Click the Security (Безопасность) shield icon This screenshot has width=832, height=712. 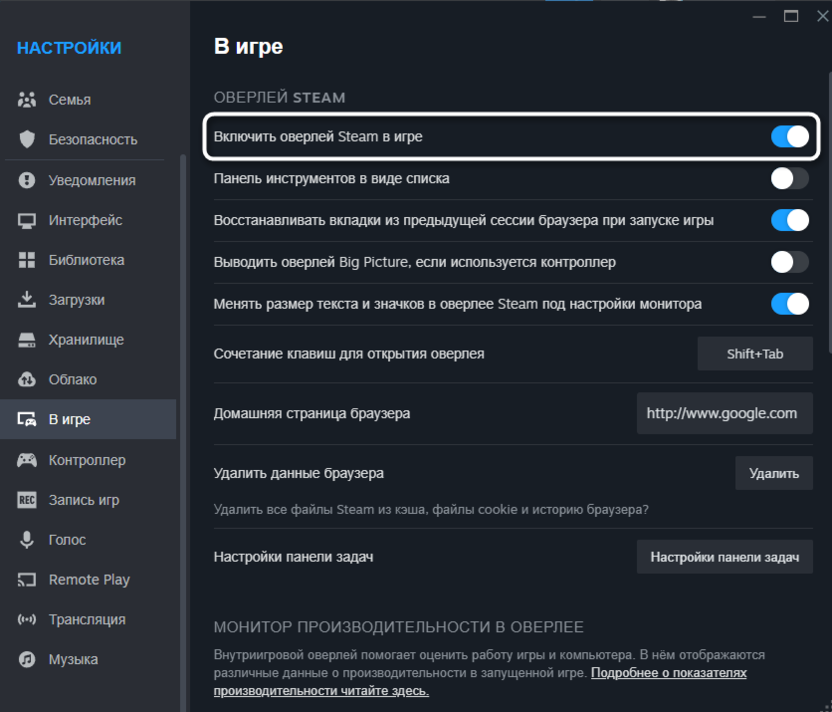[27, 140]
